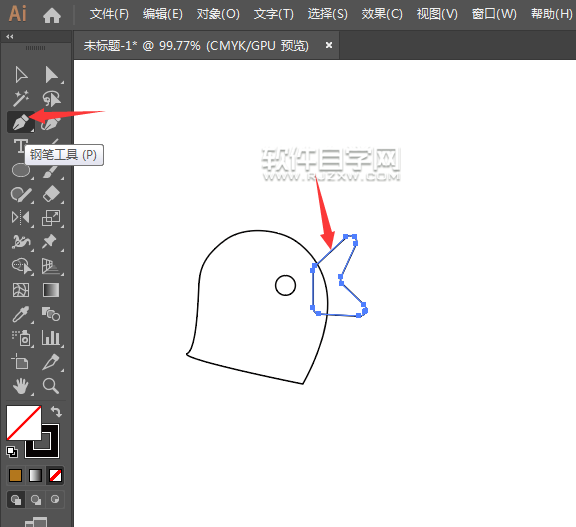The height and width of the screenshot is (527, 576).
Task: Activate the Pen tool
Action: pyautogui.click(x=21, y=122)
